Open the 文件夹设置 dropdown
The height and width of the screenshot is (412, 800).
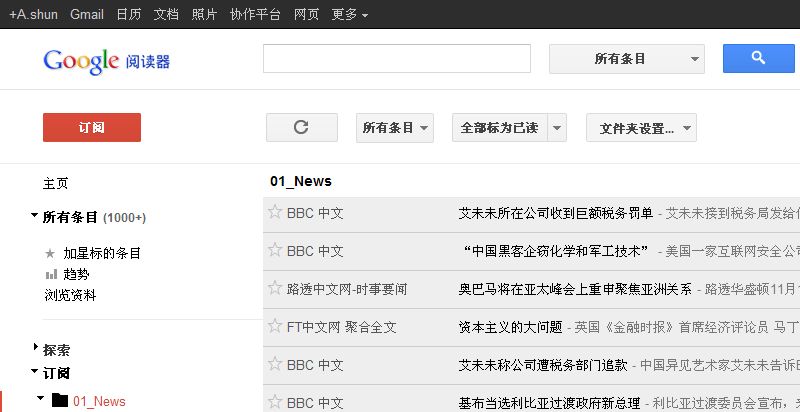[641, 128]
